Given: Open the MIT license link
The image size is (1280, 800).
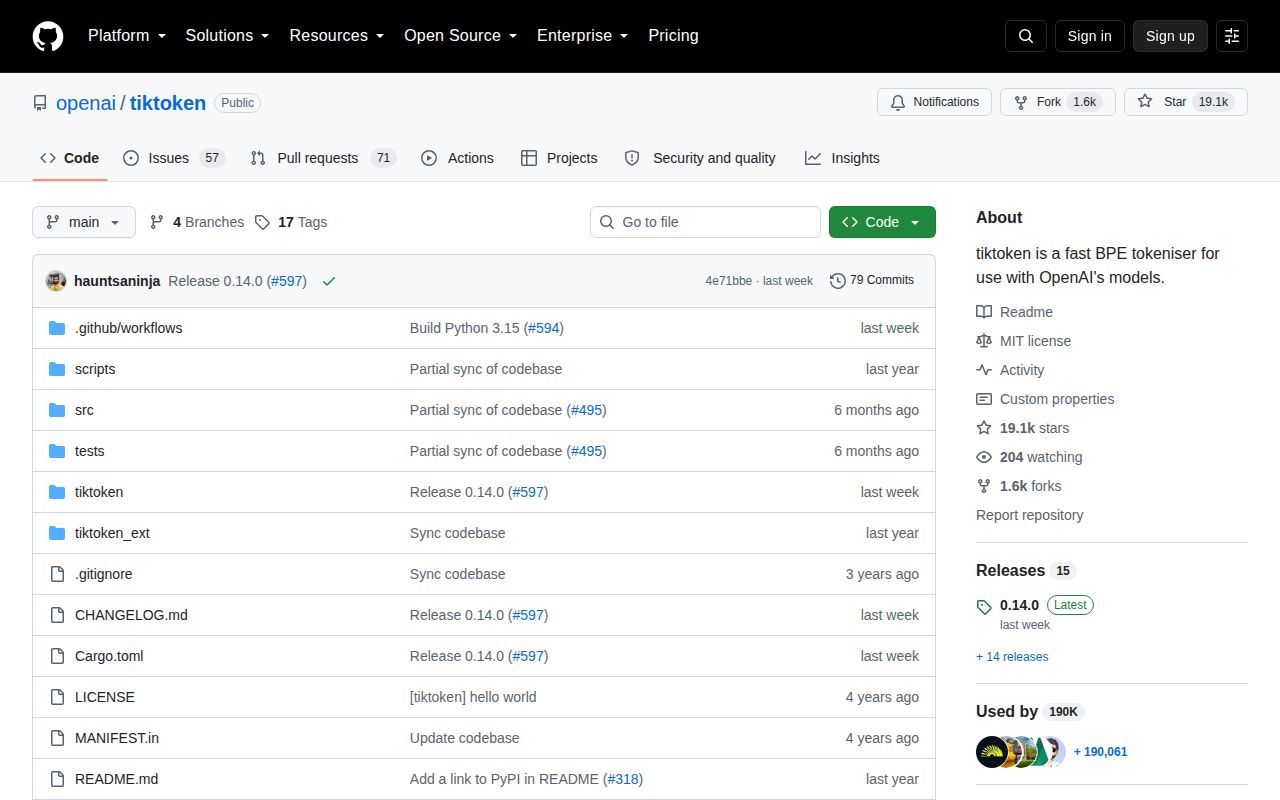Looking at the screenshot, I should pos(1023,341).
